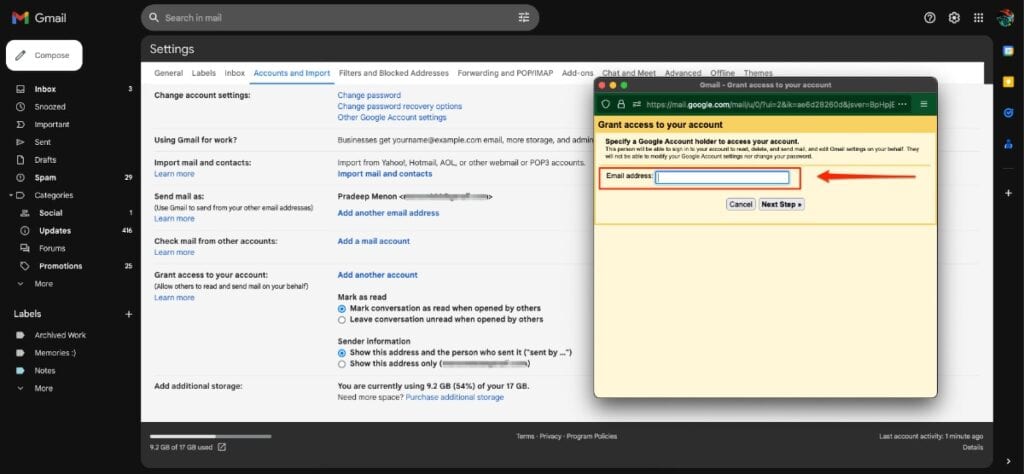Image resolution: width=1024 pixels, height=474 pixels.
Task: Click the Gmail logo
Action: (39, 18)
